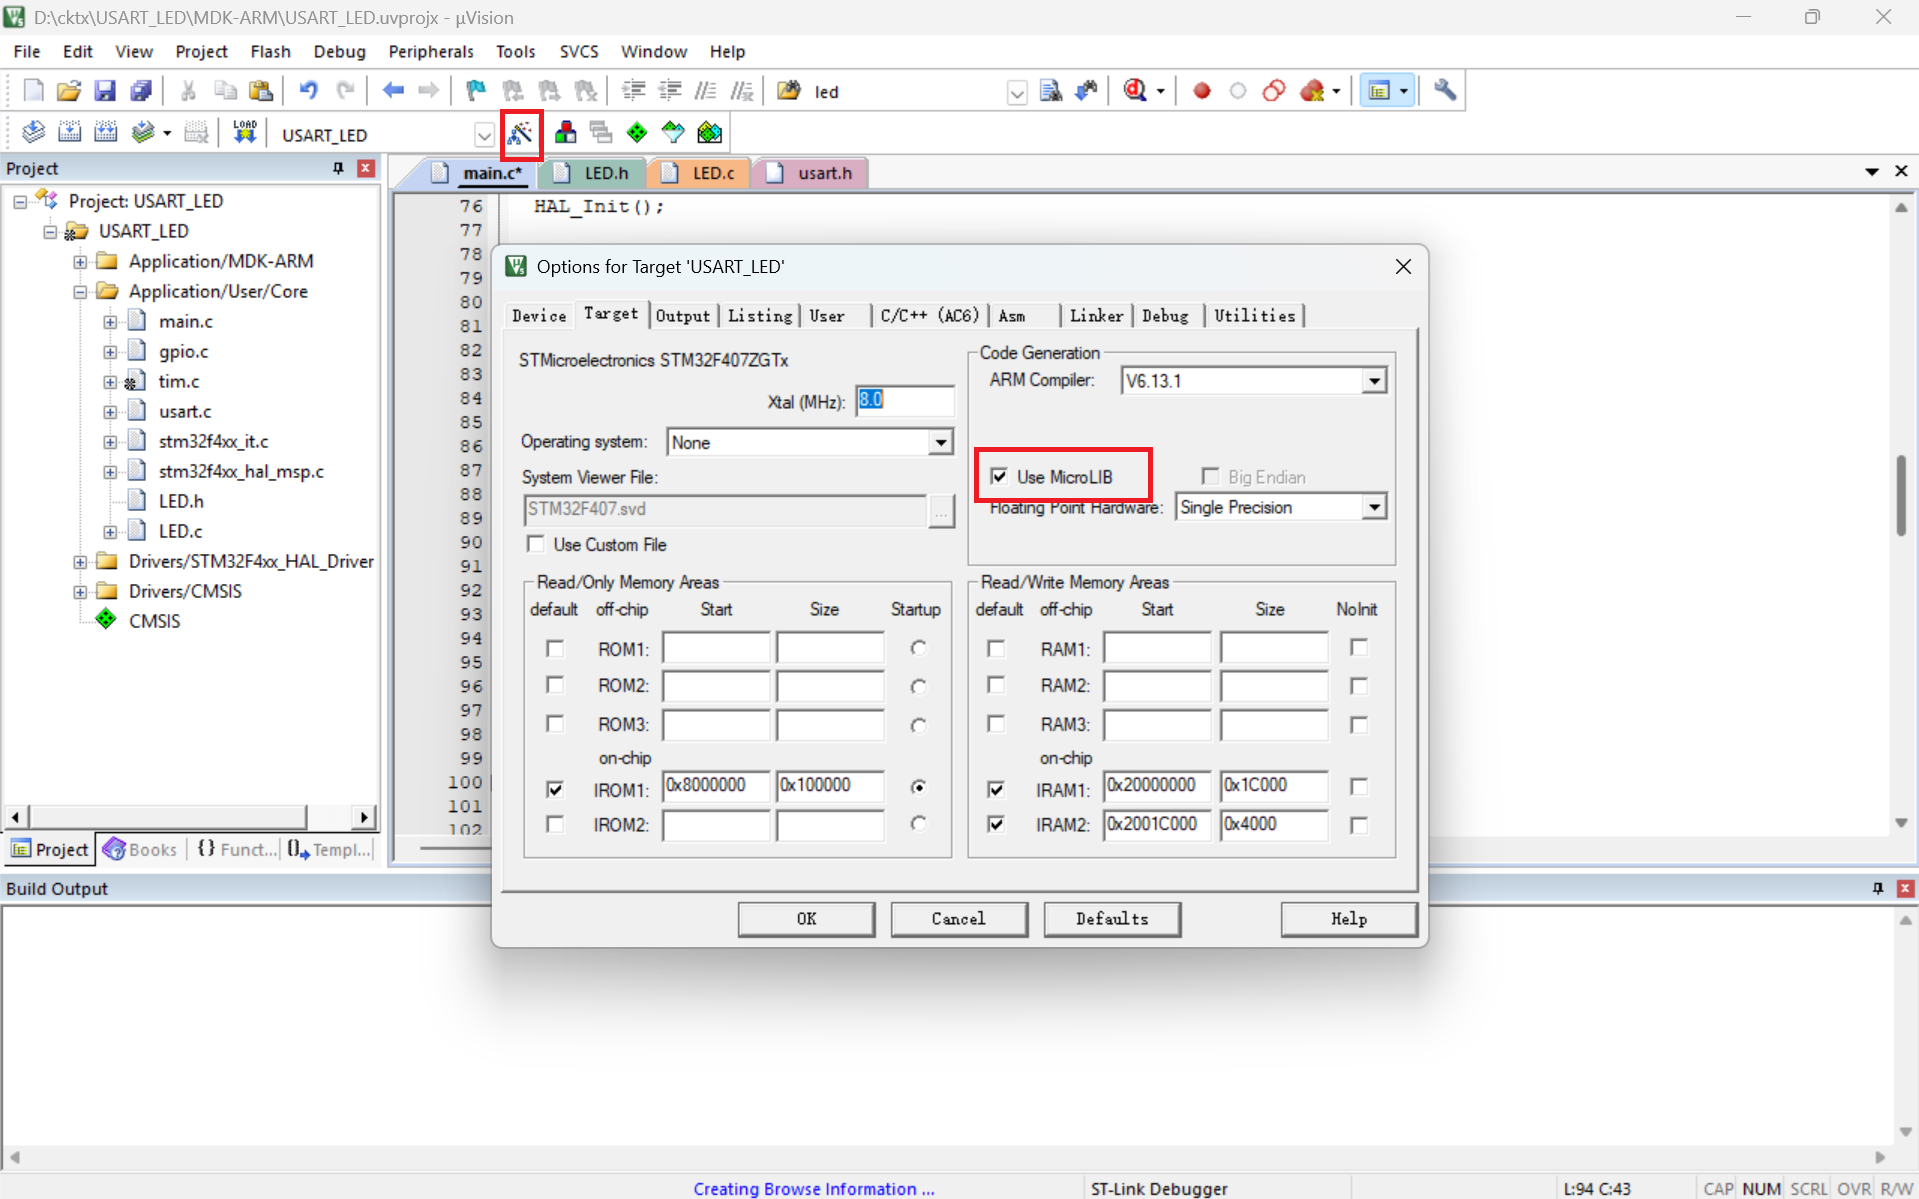Confirm the dialog with OK
Viewport: 1919px width, 1199px height.
tap(806, 919)
